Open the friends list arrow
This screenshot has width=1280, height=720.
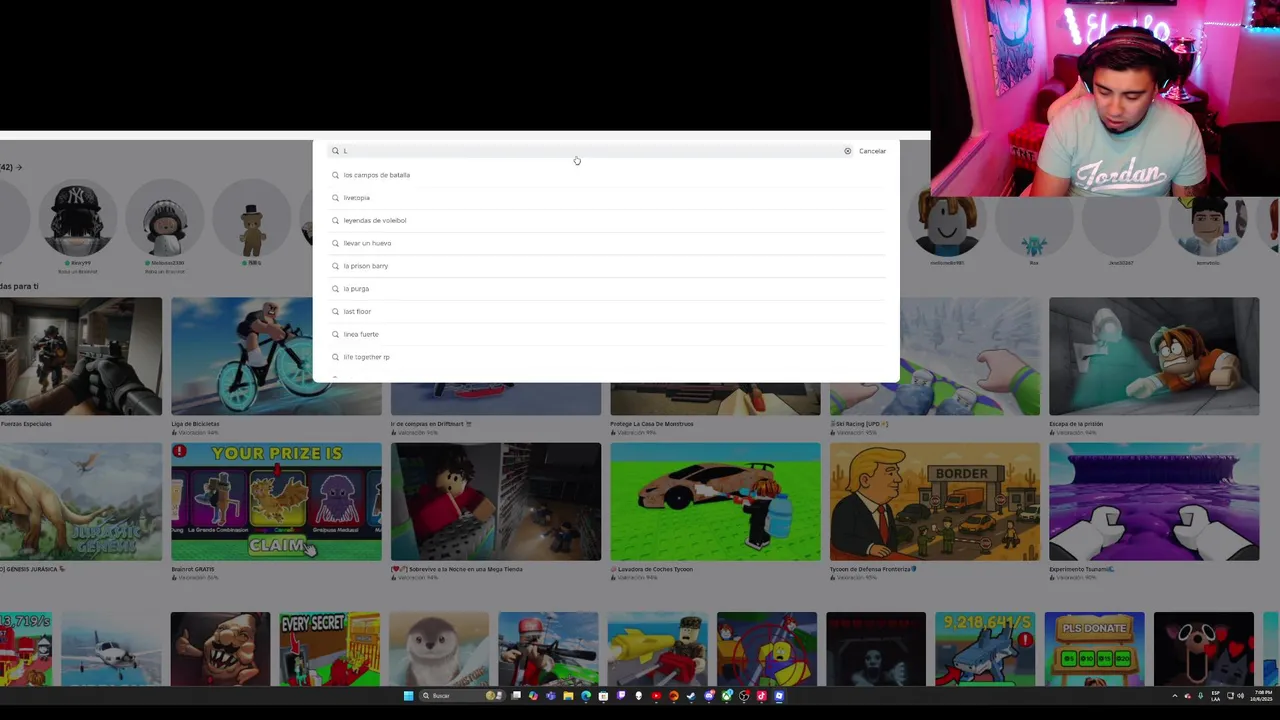coord(18,167)
